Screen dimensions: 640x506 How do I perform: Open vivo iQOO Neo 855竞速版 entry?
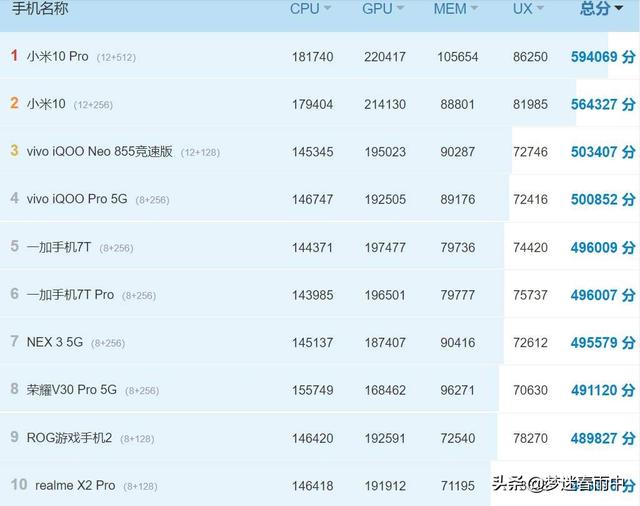click(100, 152)
